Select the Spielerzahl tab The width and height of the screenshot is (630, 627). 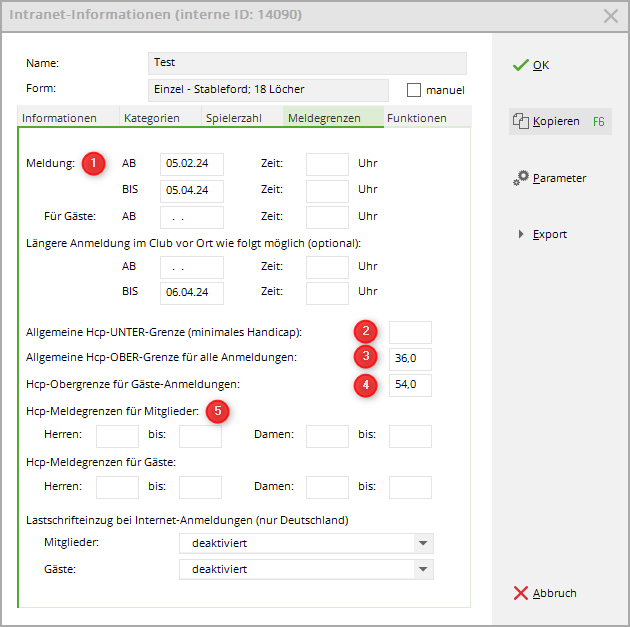click(x=234, y=118)
